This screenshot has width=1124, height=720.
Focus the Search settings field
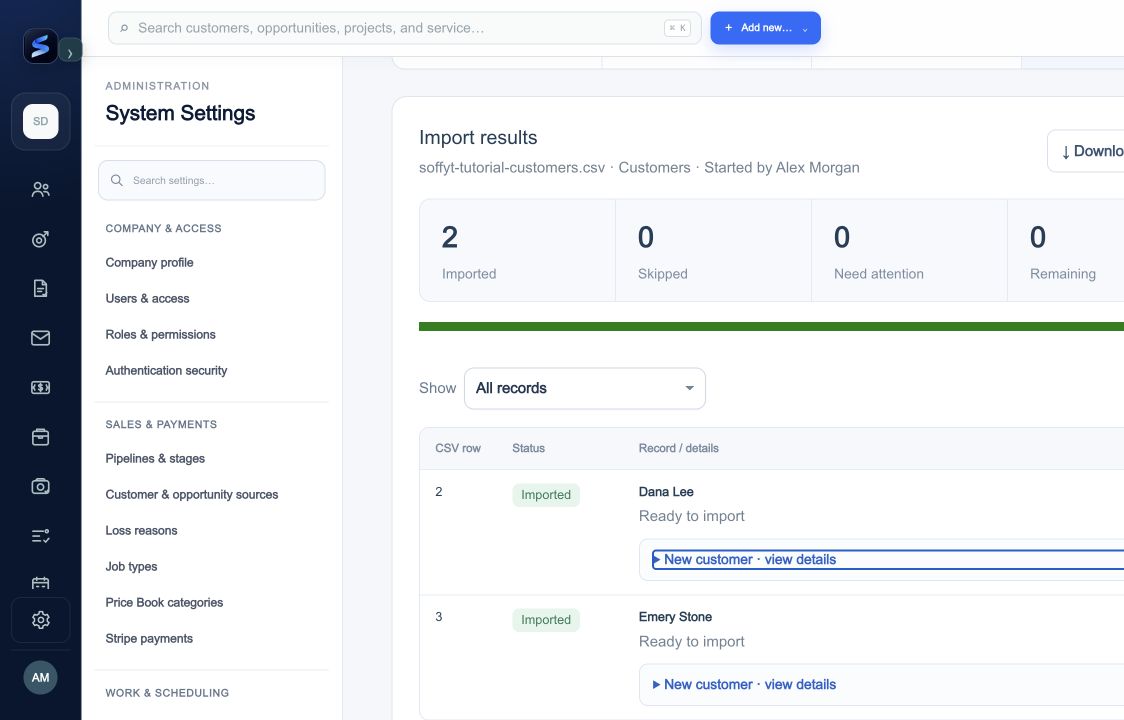pyautogui.click(x=211, y=180)
